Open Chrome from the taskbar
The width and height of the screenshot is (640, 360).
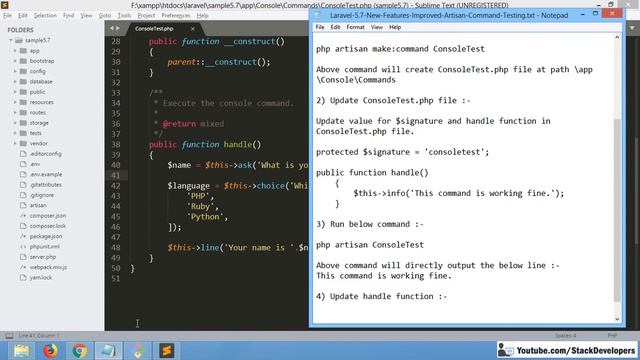tap(80, 351)
